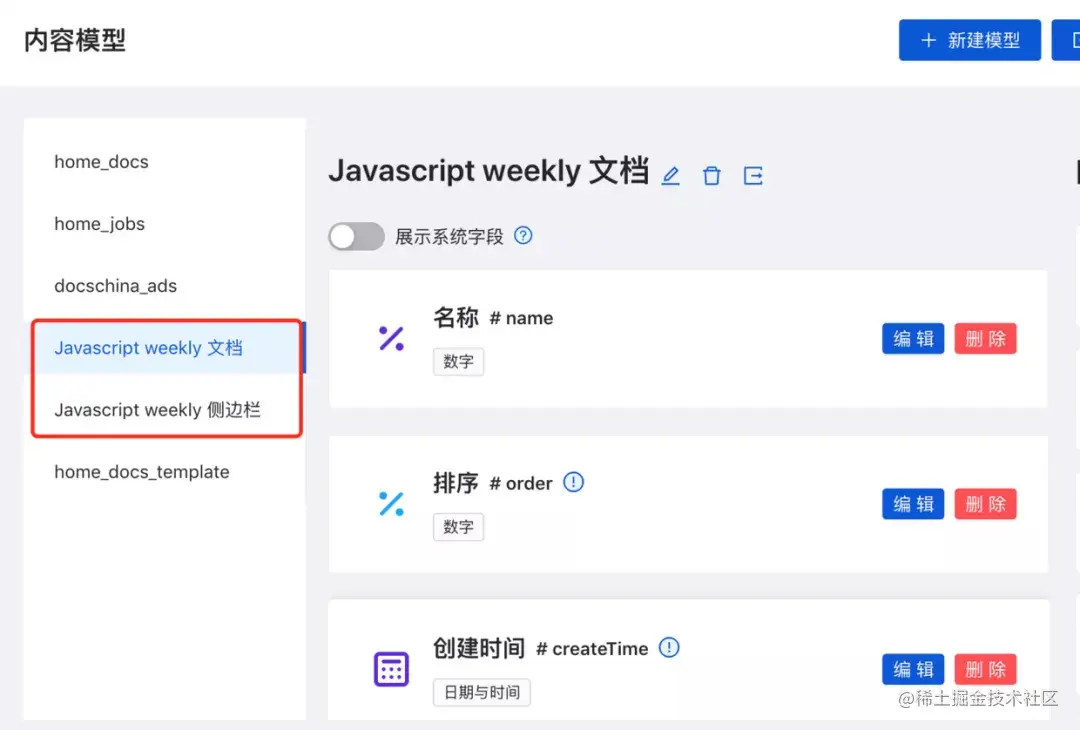The width and height of the screenshot is (1080, 730).
Task: Open the warning icon next to # createTime
Action: tap(670, 647)
